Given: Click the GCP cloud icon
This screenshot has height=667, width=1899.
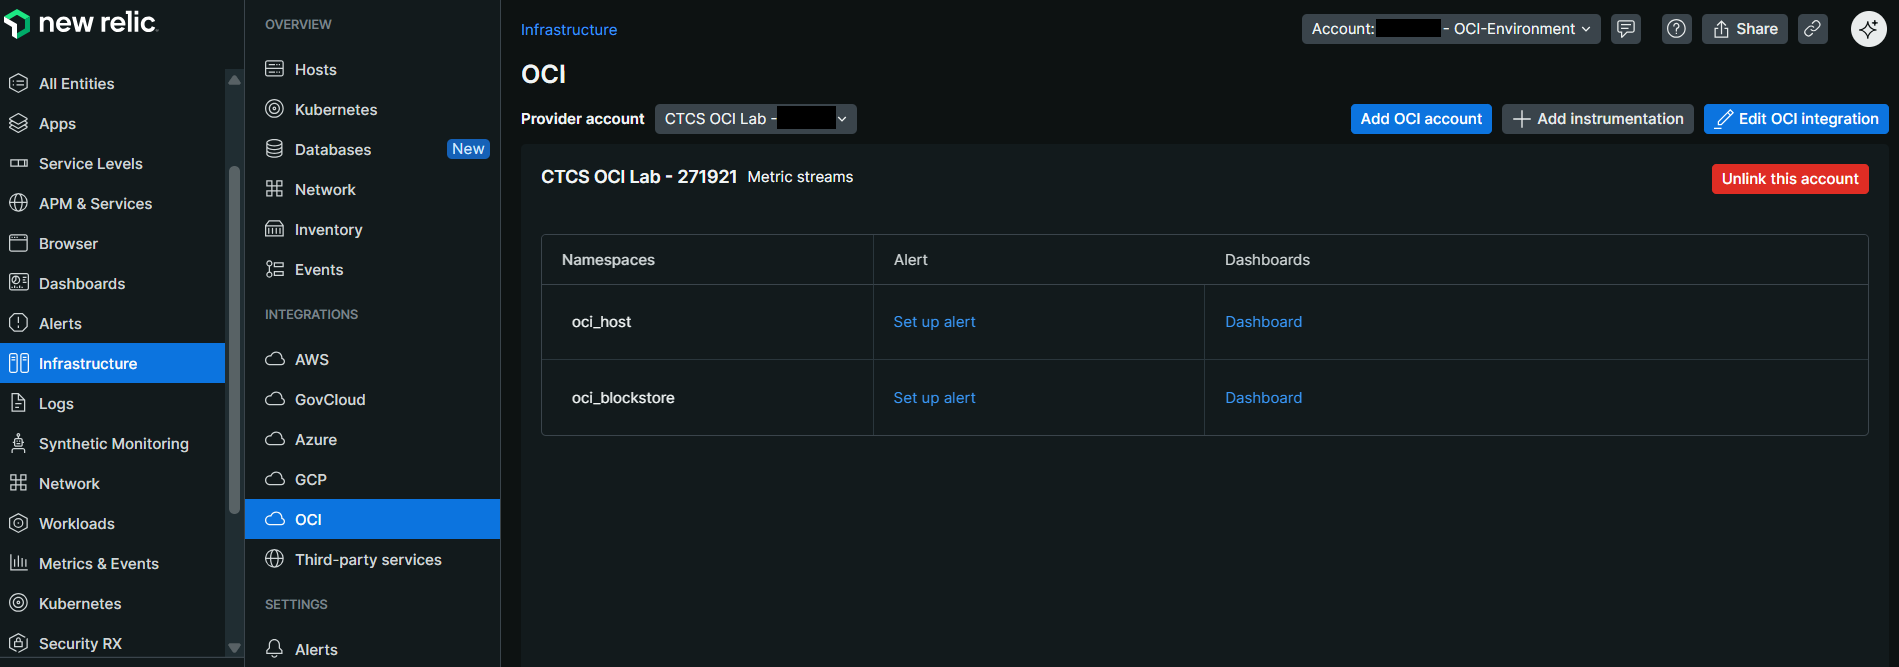Looking at the screenshot, I should (x=274, y=479).
